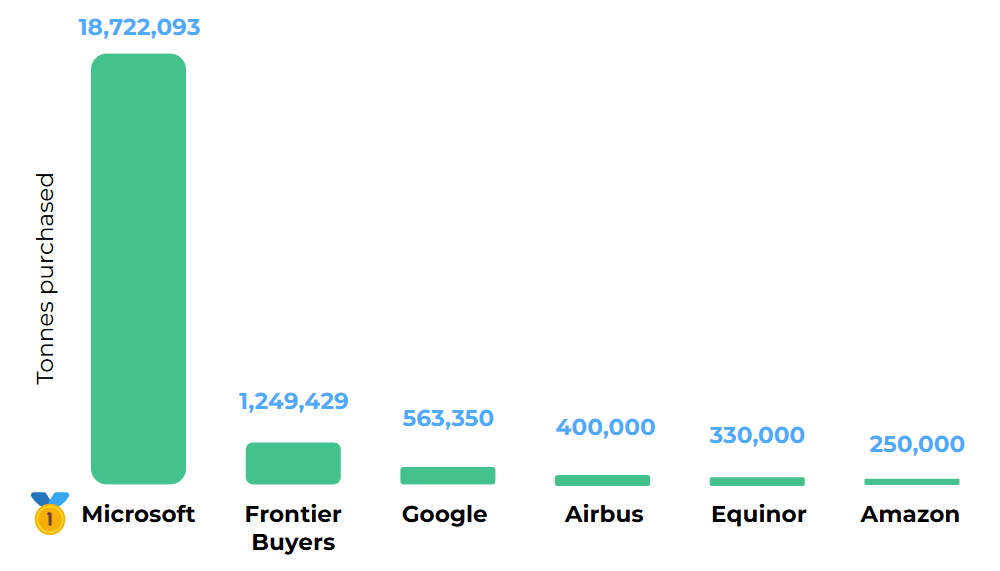Select the 1,249,429 data label
The image size is (1000, 571).
click(x=293, y=401)
